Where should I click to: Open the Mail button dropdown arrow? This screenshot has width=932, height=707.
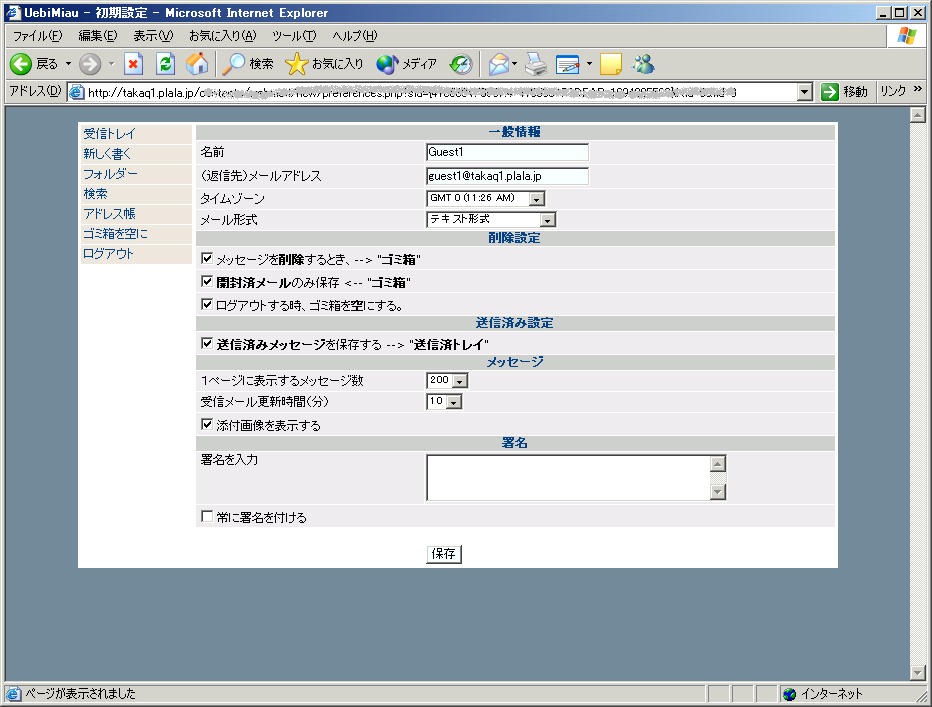[x=515, y=64]
